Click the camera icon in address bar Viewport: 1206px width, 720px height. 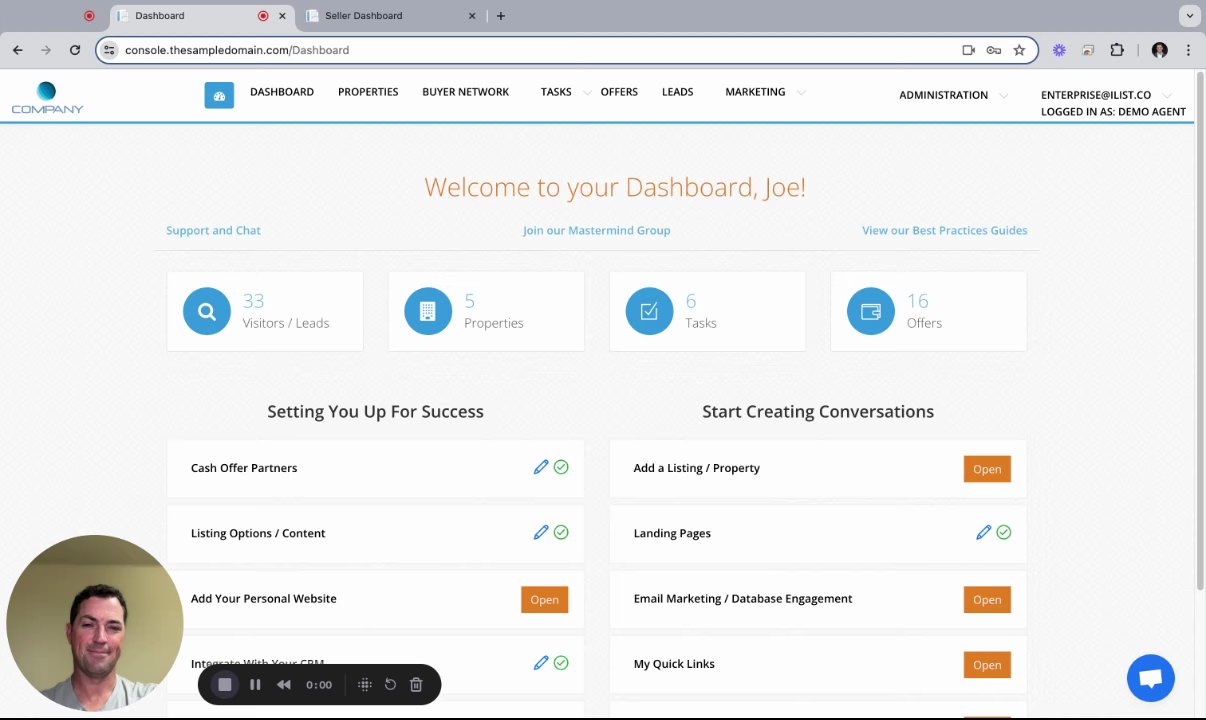(968, 50)
